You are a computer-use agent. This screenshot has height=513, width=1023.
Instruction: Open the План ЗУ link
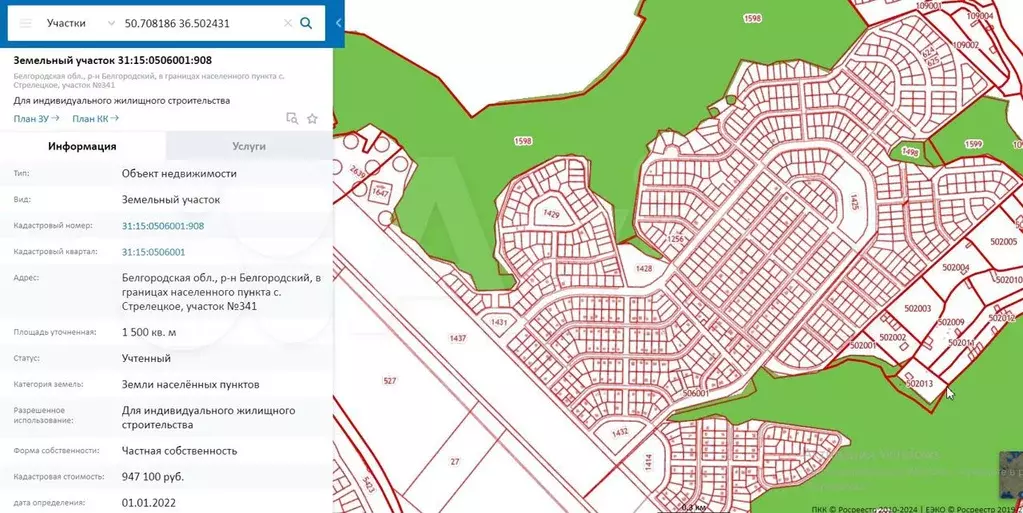(x=36, y=119)
